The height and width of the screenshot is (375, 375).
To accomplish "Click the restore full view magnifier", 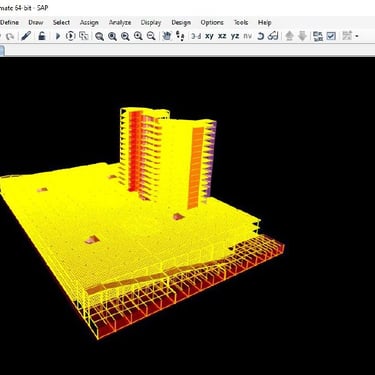I will coord(112,36).
